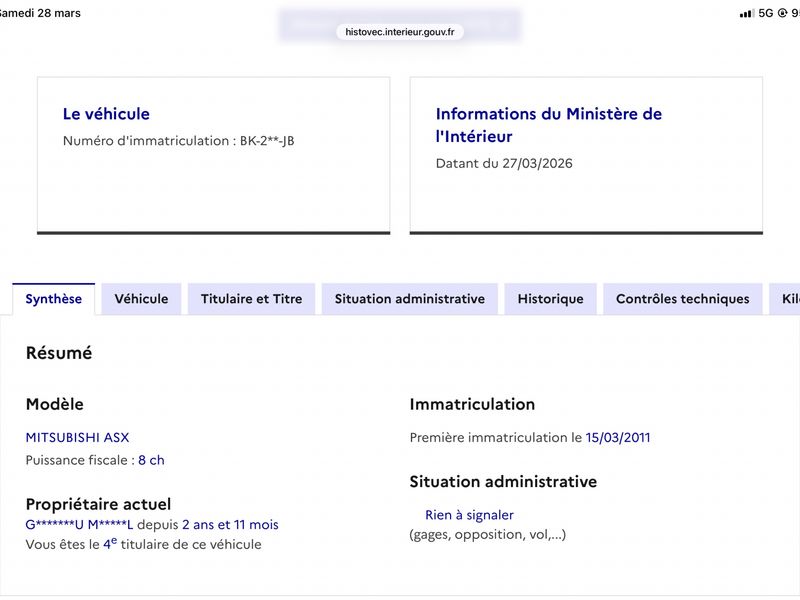The image size is (800, 600).
Task: Click the '15/03/2011' first registration date
Action: (x=618, y=438)
